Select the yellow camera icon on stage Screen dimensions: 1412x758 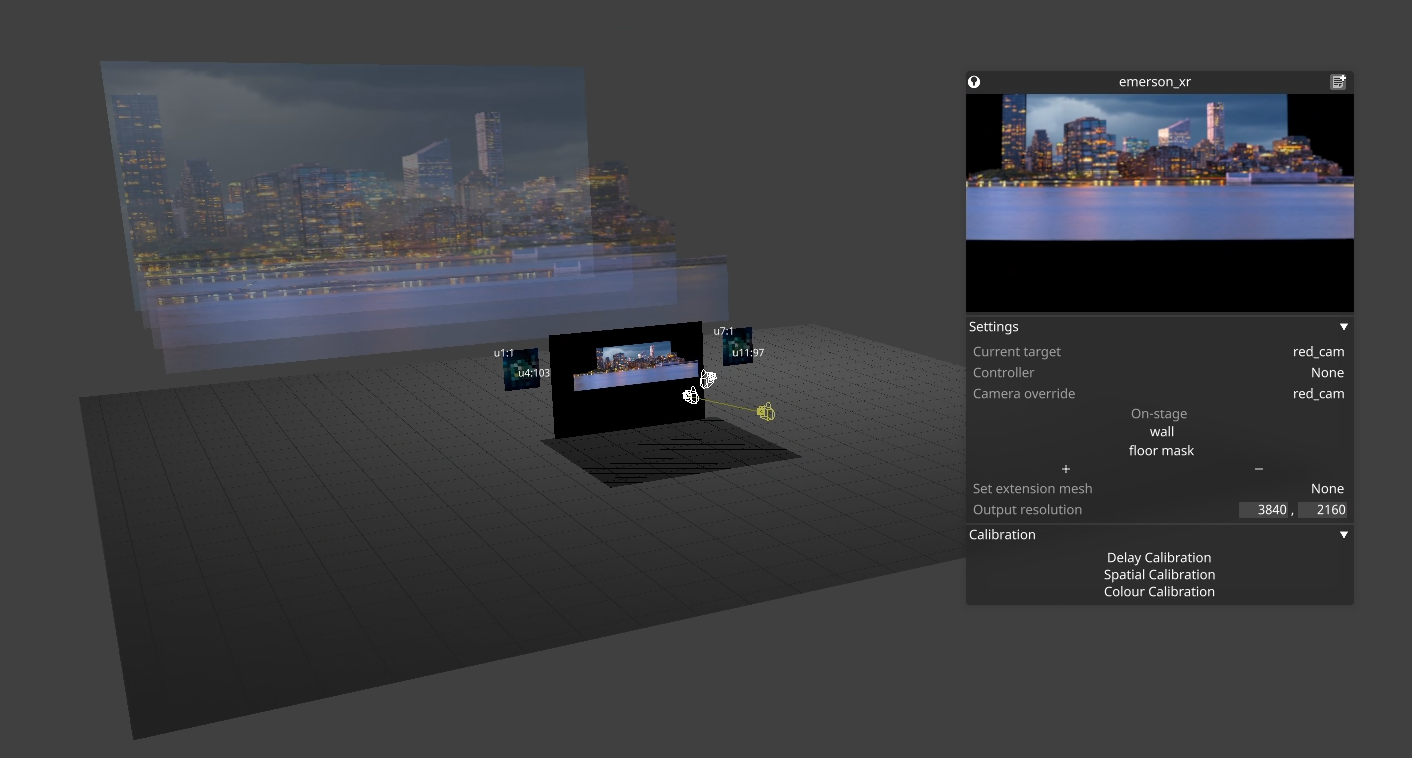click(766, 411)
